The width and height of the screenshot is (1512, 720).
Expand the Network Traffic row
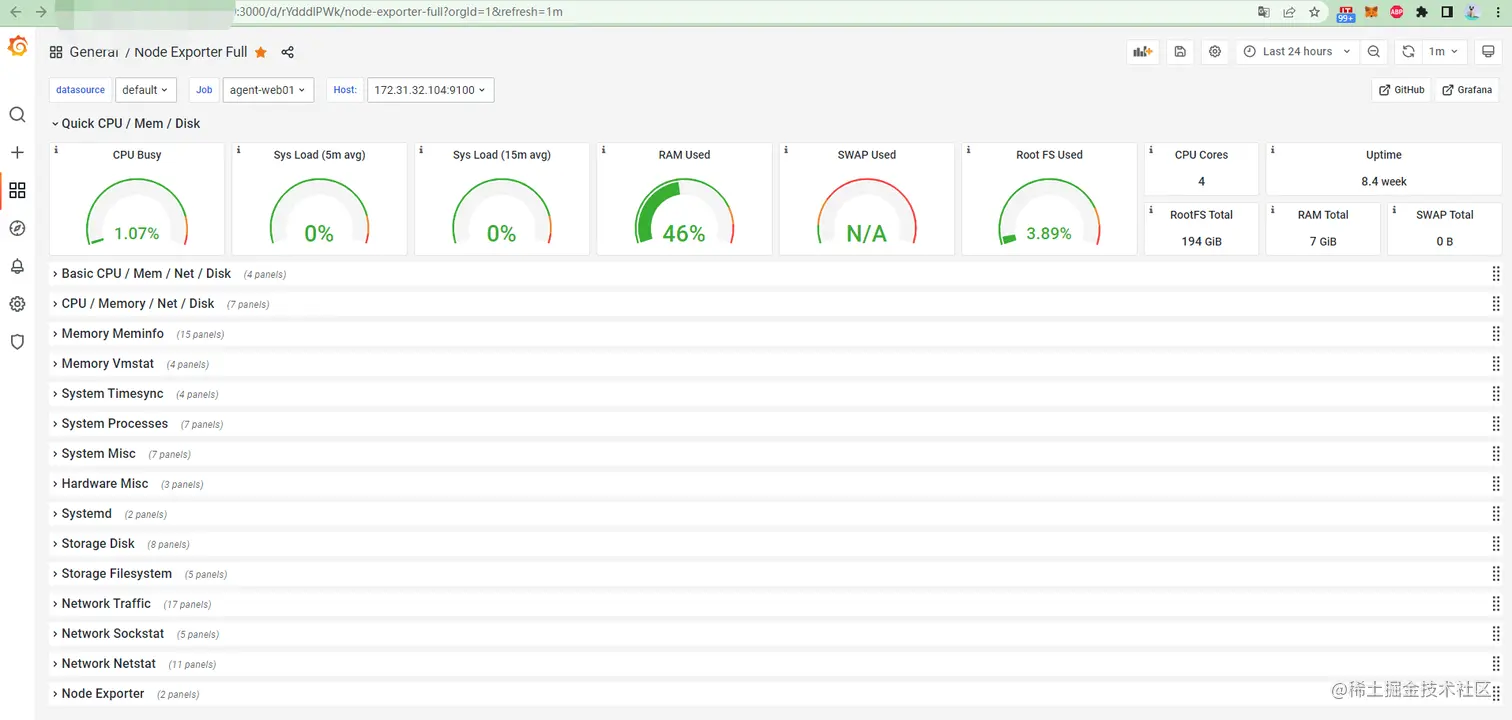[106, 603]
